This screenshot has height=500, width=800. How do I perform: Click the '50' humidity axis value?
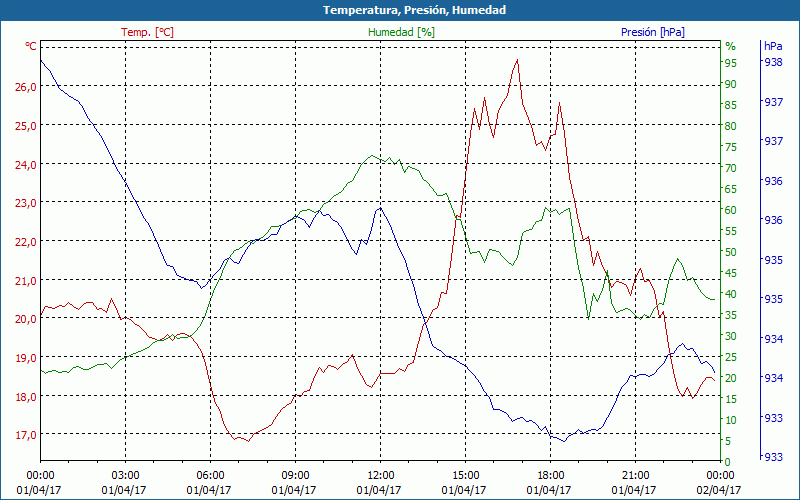(731, 252)
